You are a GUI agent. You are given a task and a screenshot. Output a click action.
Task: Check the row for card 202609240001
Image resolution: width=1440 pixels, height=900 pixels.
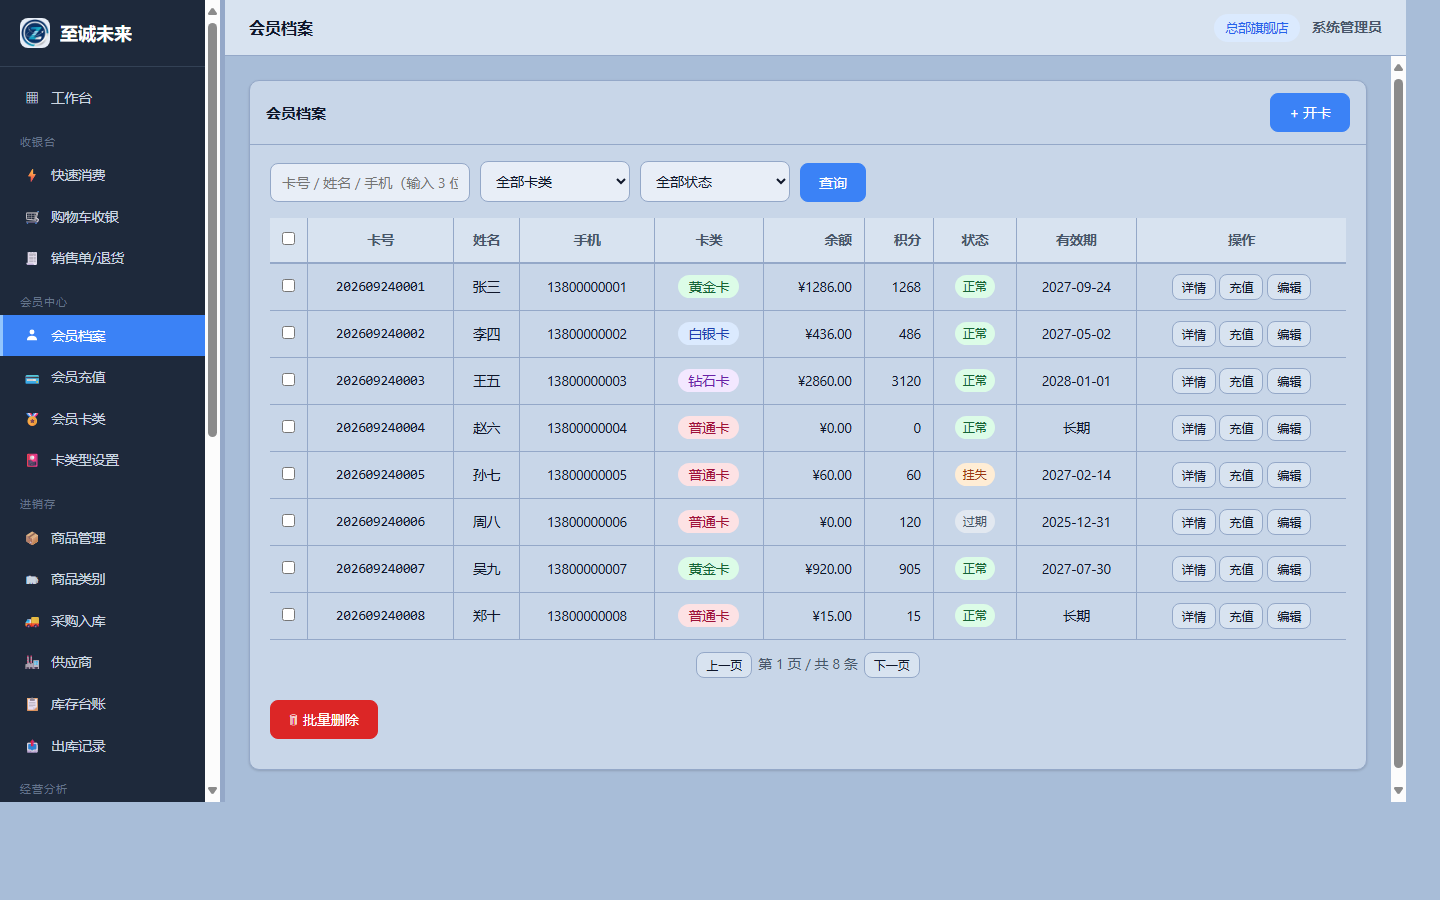[x=288, y=286]
